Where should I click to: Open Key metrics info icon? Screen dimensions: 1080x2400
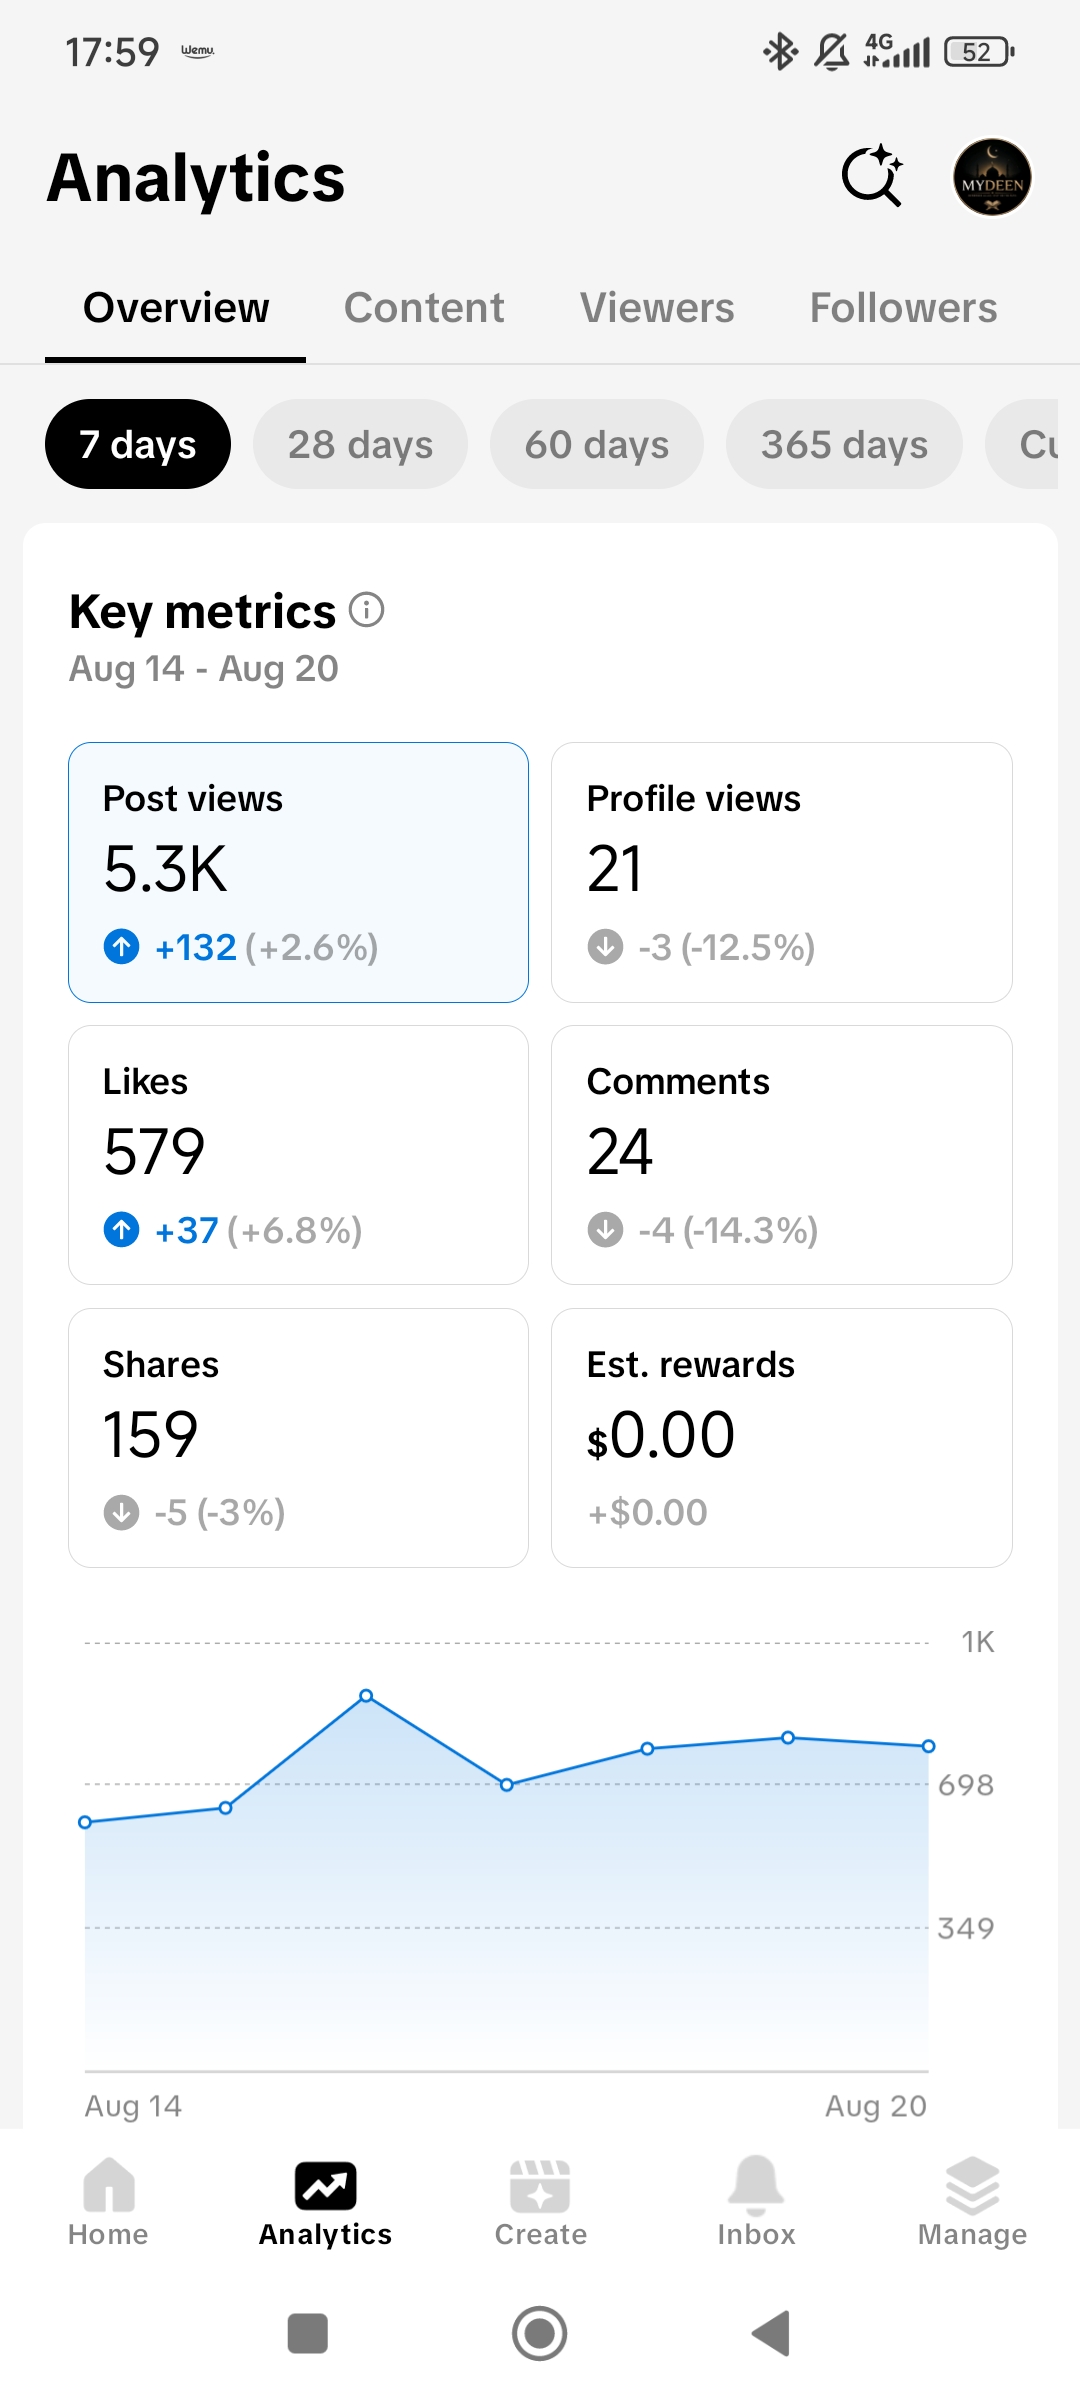pos(367,609)
